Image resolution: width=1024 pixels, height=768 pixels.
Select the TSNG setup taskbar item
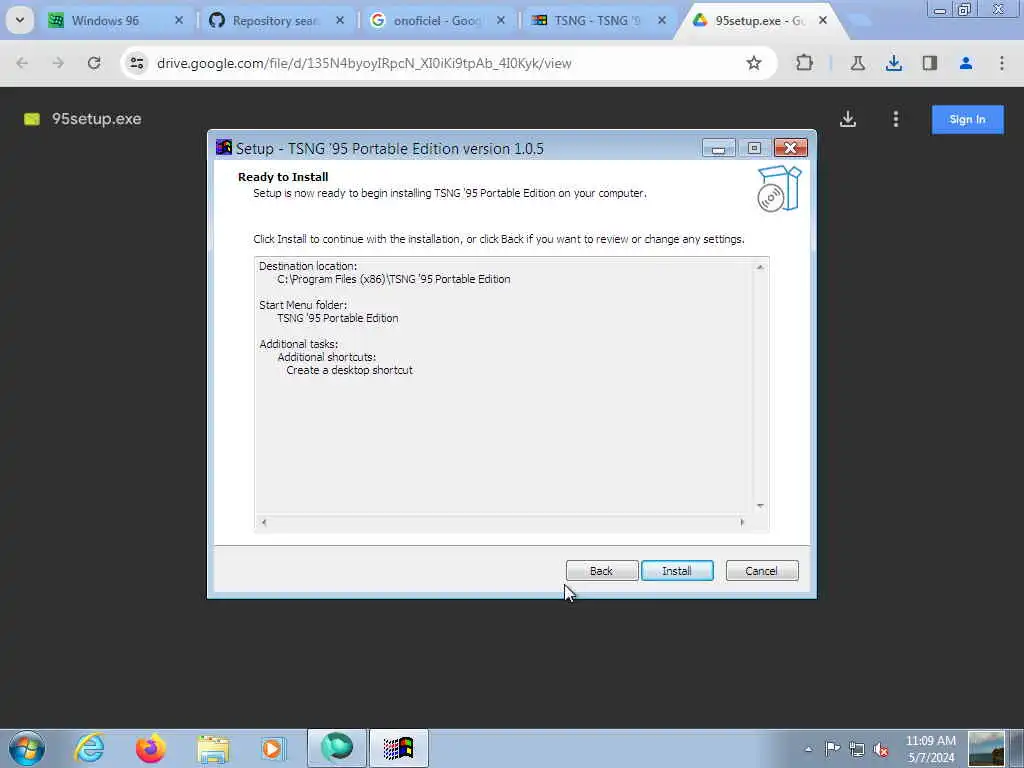[x=399, y=748]
